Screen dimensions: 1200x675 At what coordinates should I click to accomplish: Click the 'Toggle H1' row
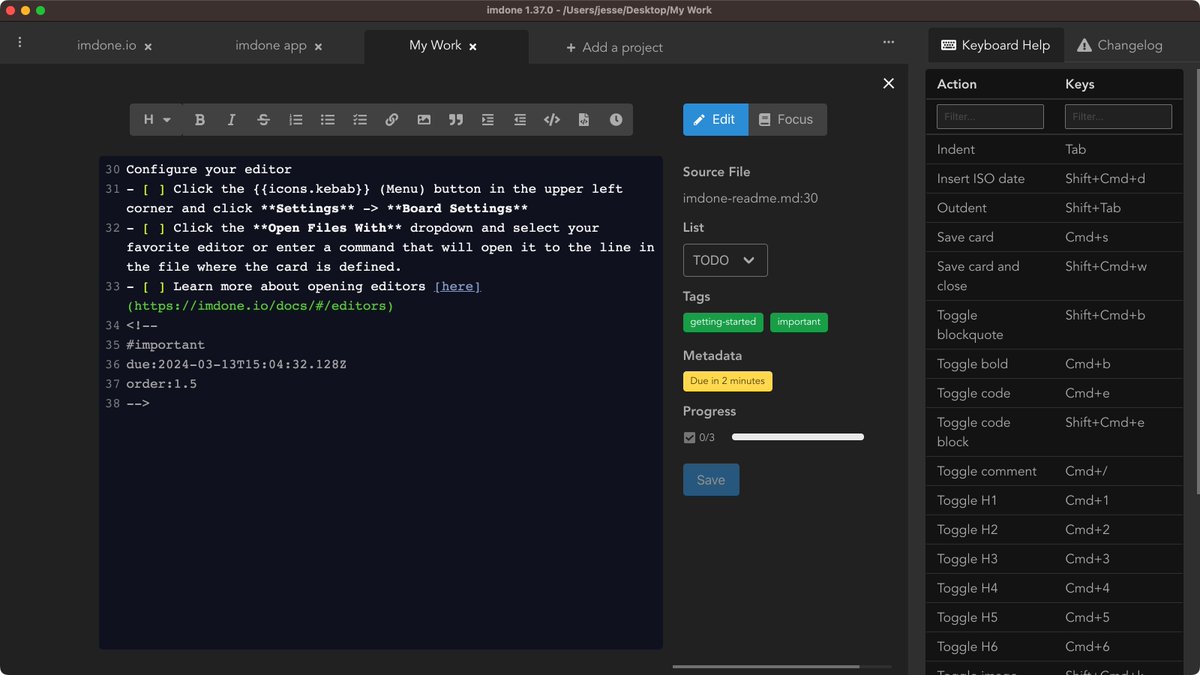coord(1054,500)
